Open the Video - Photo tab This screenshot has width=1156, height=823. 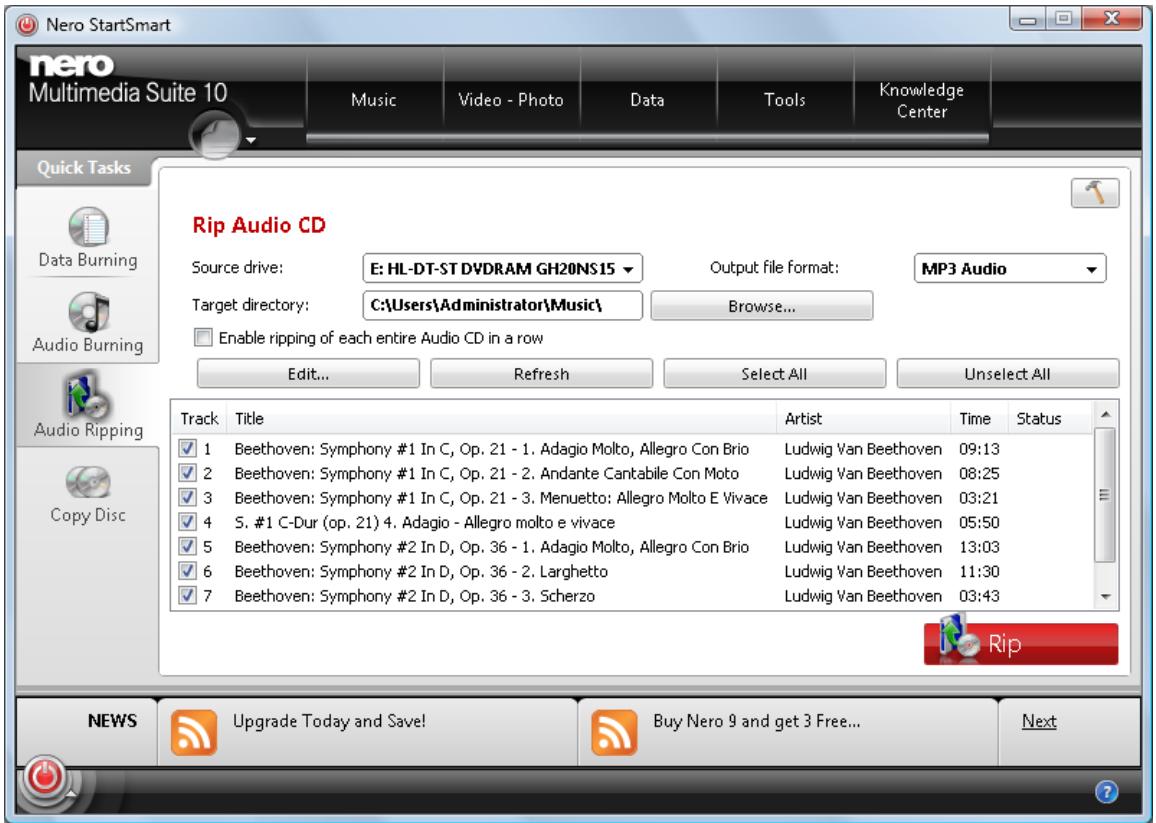[x=511, y=100]
